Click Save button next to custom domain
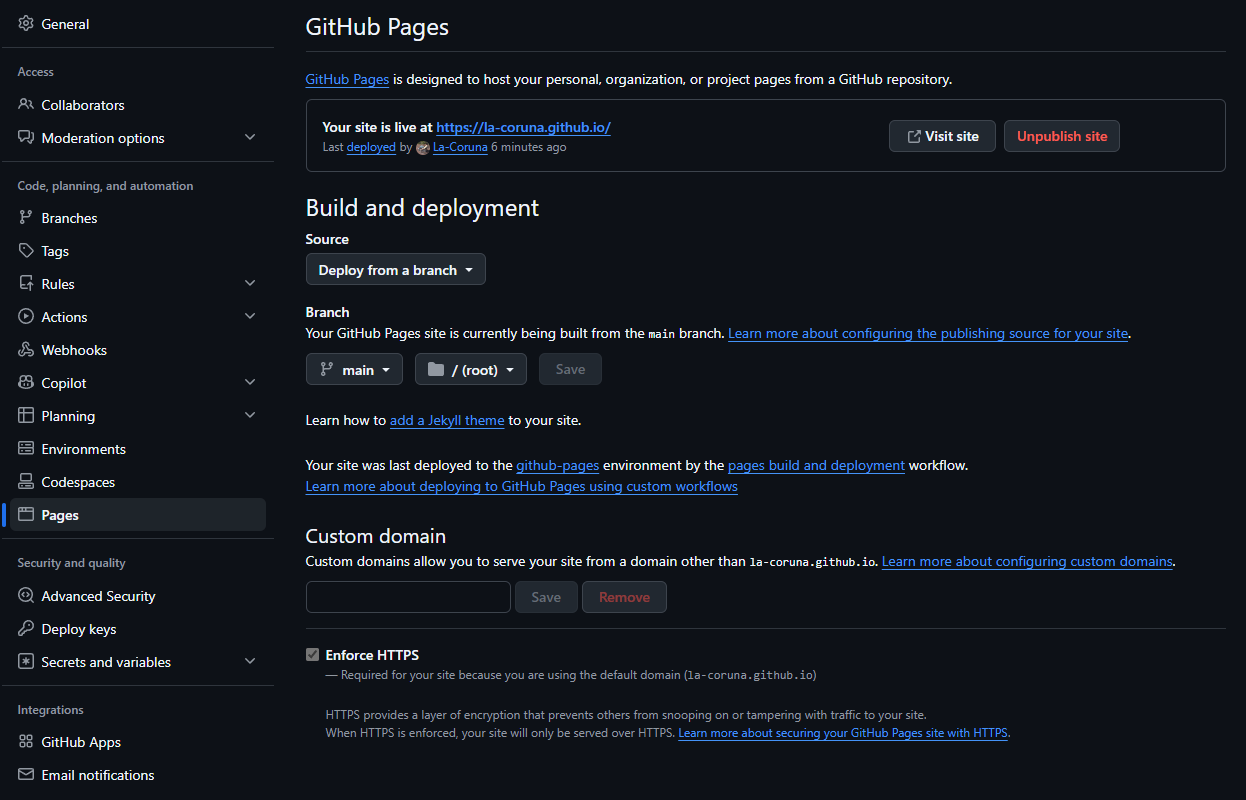 click(x=546, y=597)
